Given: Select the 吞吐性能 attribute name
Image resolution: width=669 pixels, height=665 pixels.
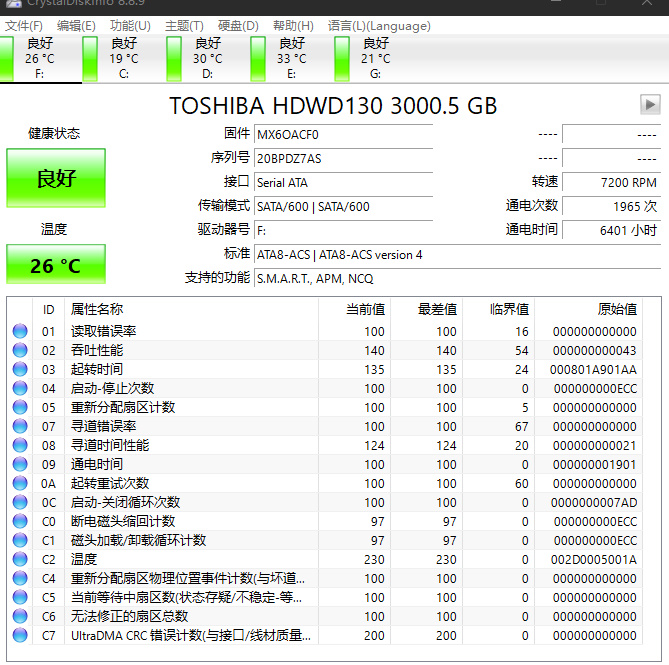Looking at the screenshot, I should pyautogui.click(x=97, y=350).
